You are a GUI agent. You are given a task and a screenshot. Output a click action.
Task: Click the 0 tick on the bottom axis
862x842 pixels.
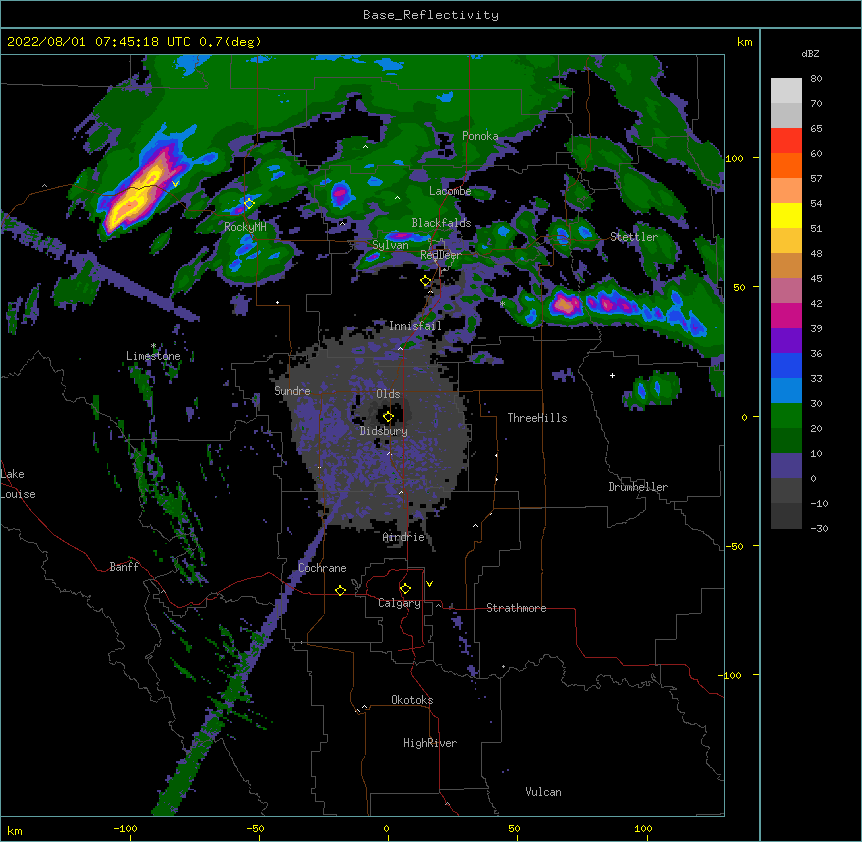coord(386,828)
